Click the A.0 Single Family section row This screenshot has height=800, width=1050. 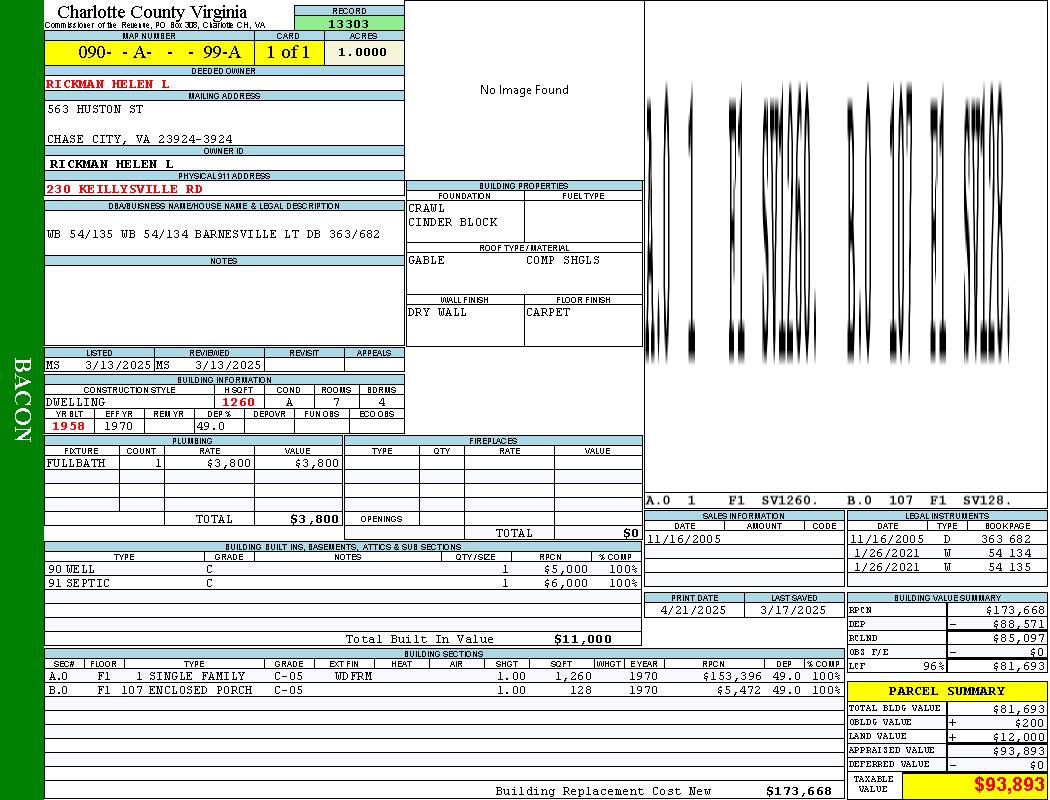coord(444,676)
